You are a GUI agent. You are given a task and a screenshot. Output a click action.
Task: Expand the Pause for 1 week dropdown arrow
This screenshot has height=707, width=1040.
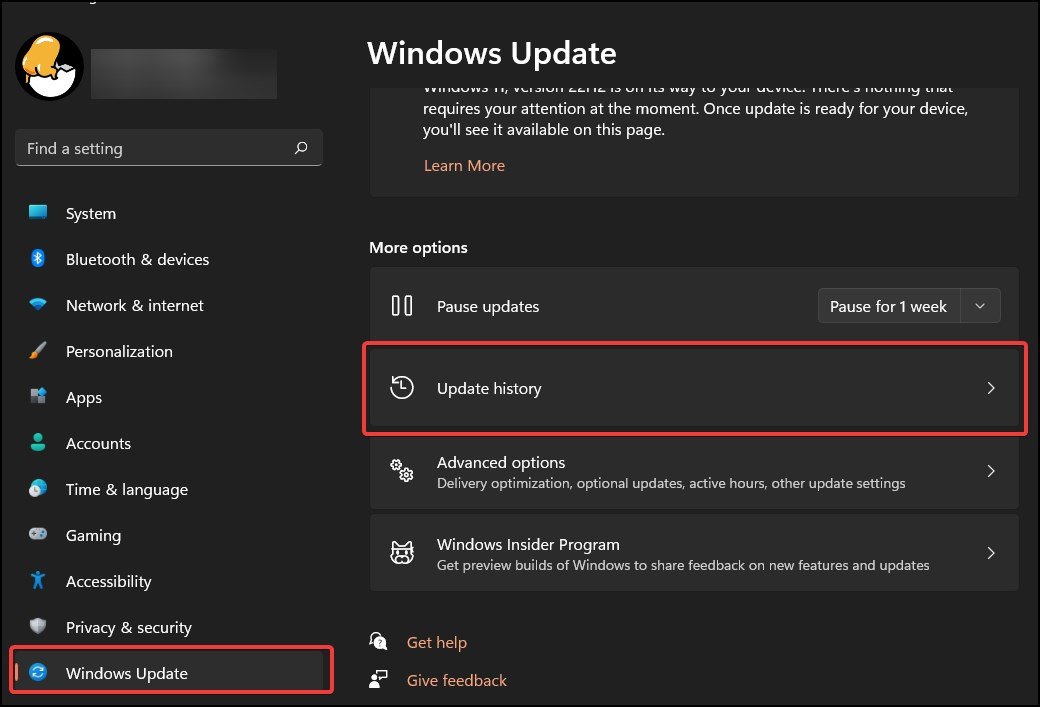click(x=980, y=306)
